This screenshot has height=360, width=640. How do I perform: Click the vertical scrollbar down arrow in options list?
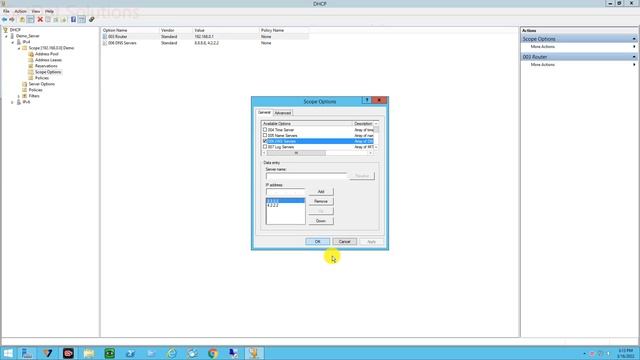(x=376, y=147)
